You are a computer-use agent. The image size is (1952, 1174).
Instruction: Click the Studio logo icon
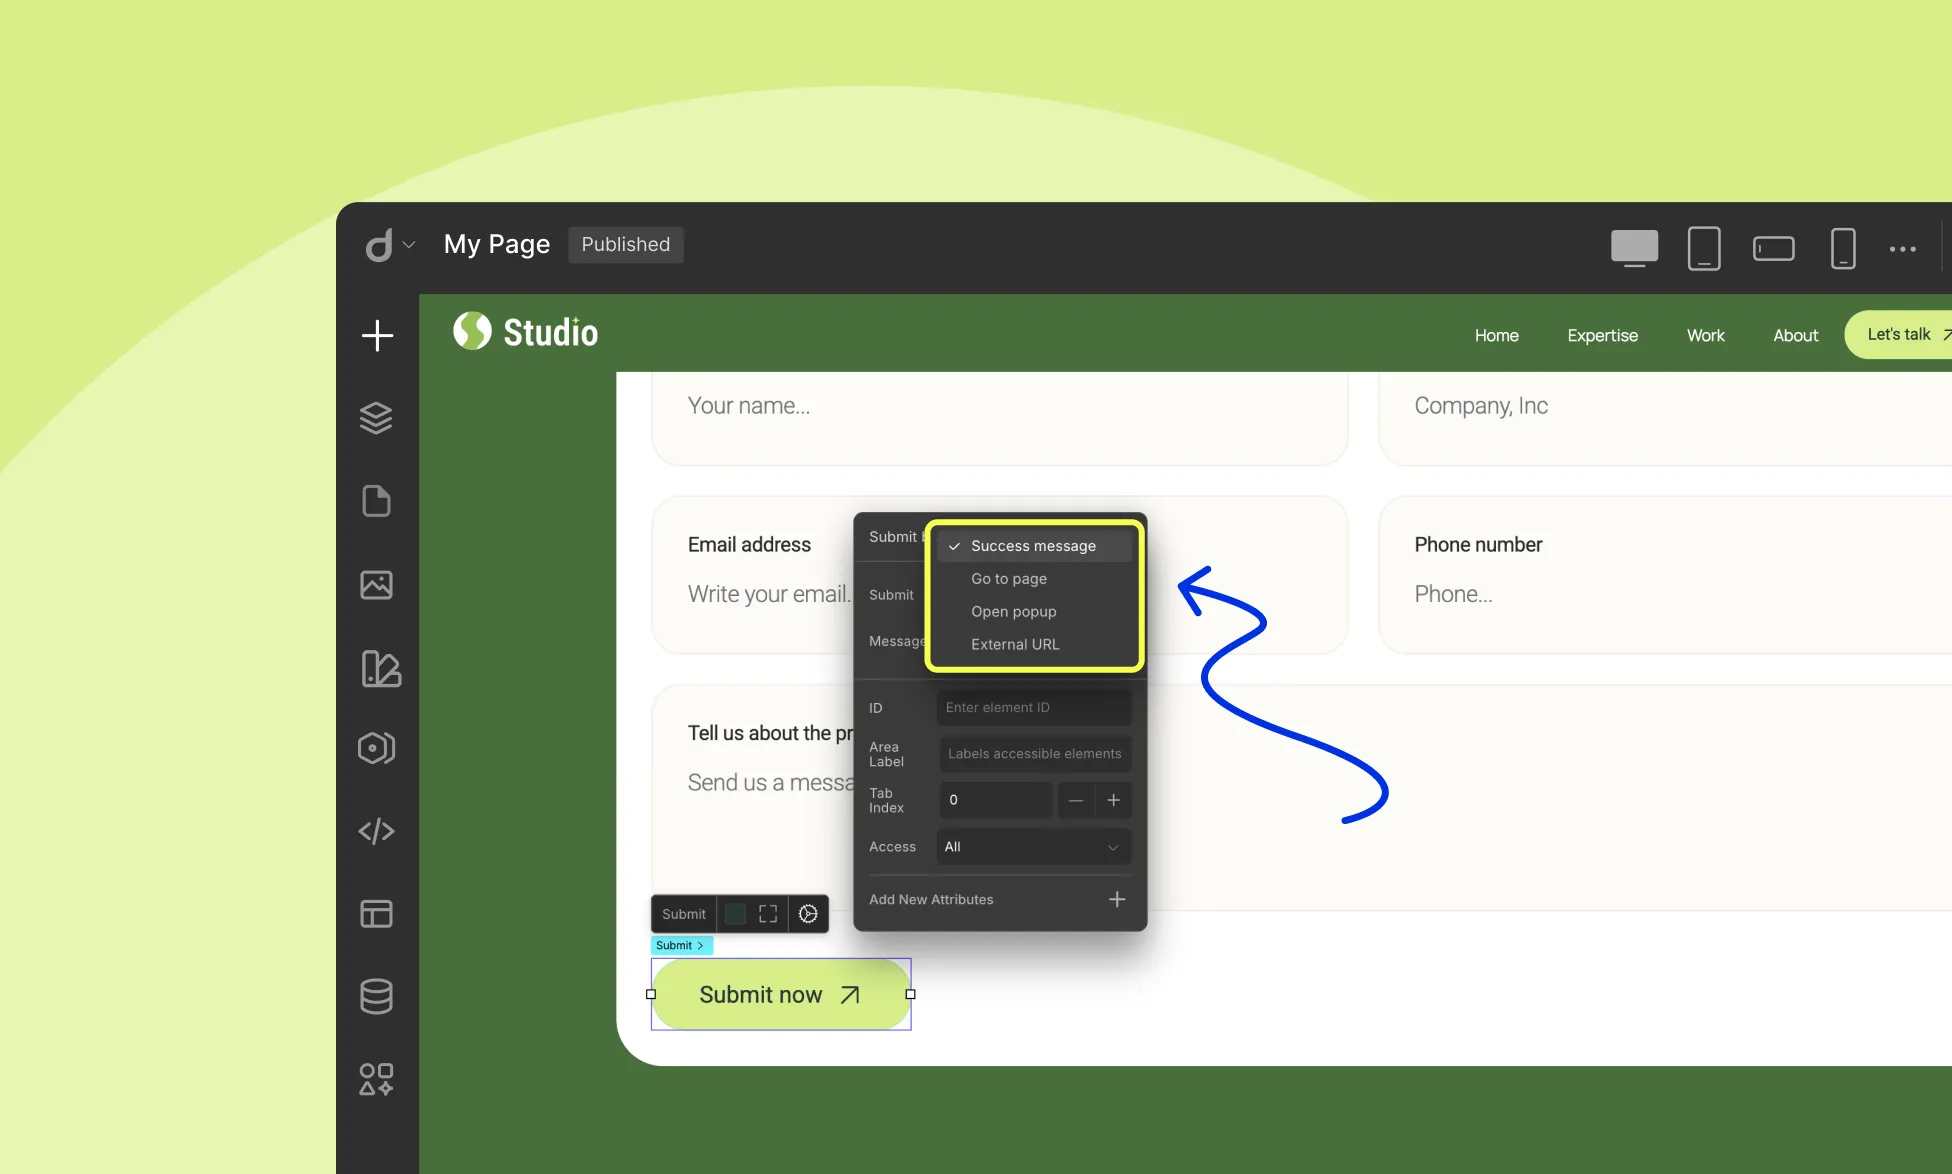click(x=472, y=331)
